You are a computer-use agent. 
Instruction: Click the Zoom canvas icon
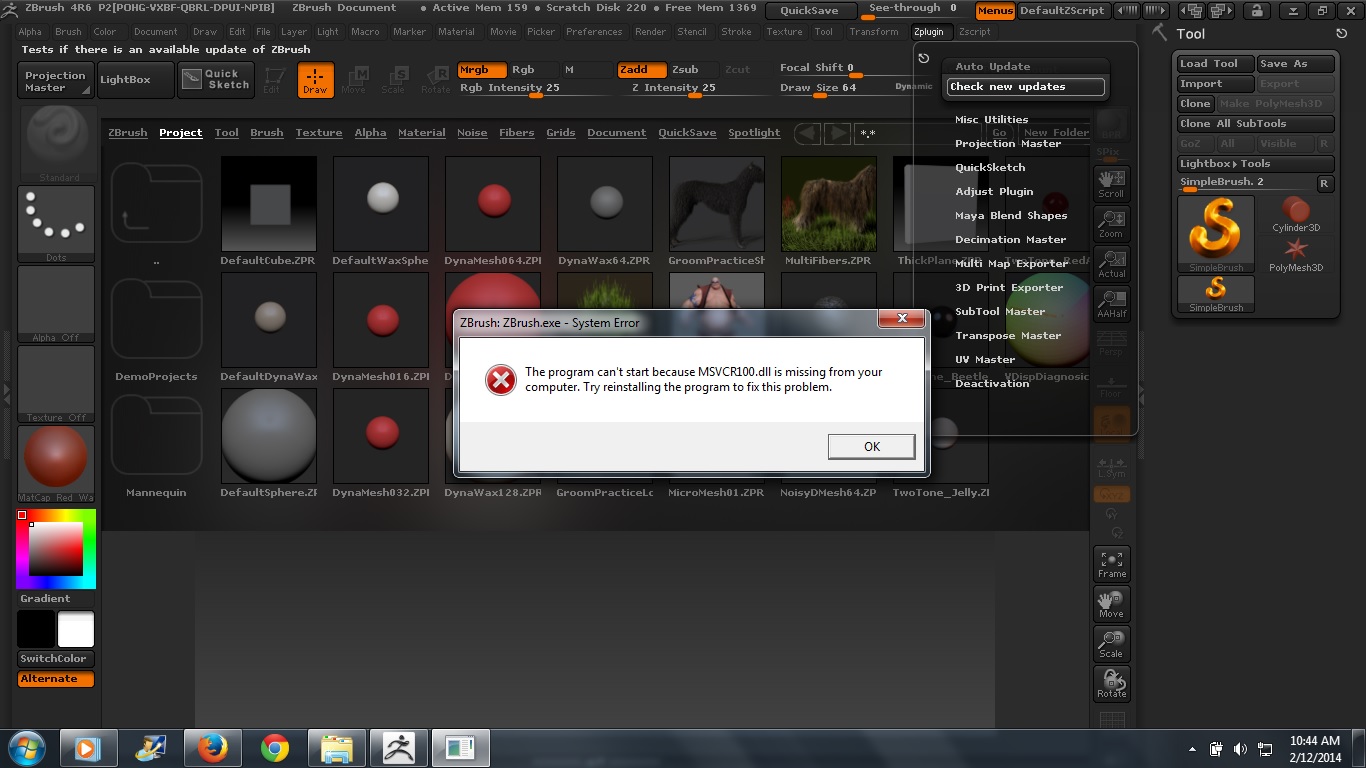pyautogui.click(x=1111, y=223)
